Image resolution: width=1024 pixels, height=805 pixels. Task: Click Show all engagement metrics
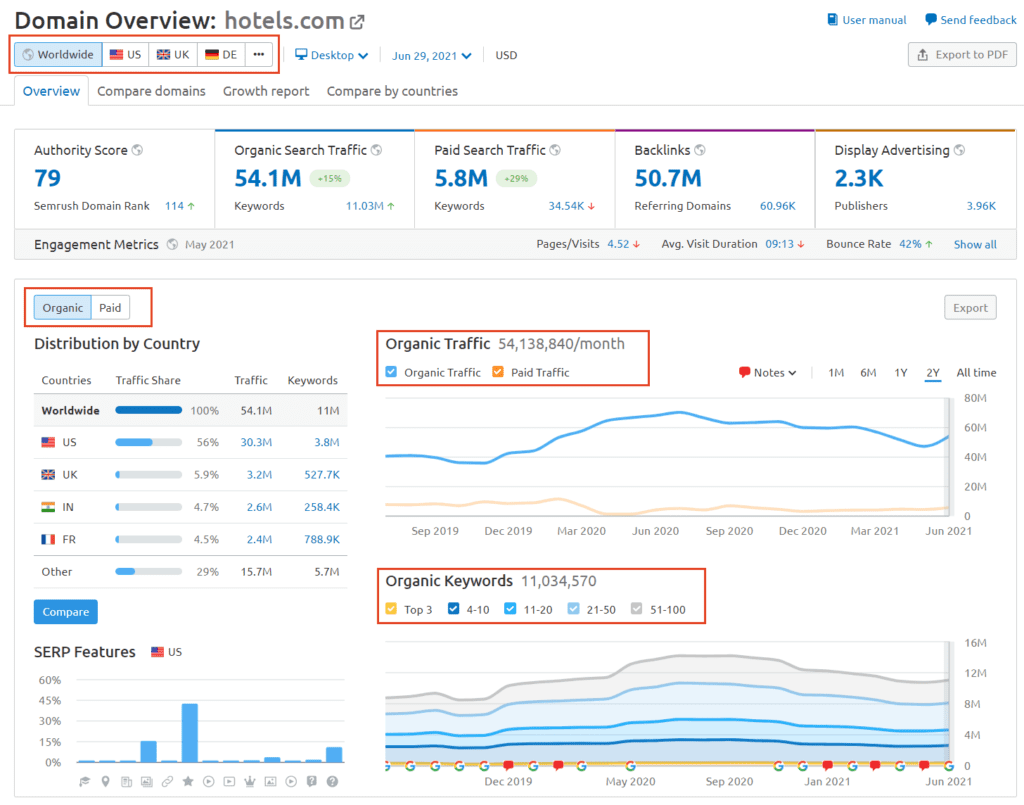pyautogui.click(x=975, y=245)
